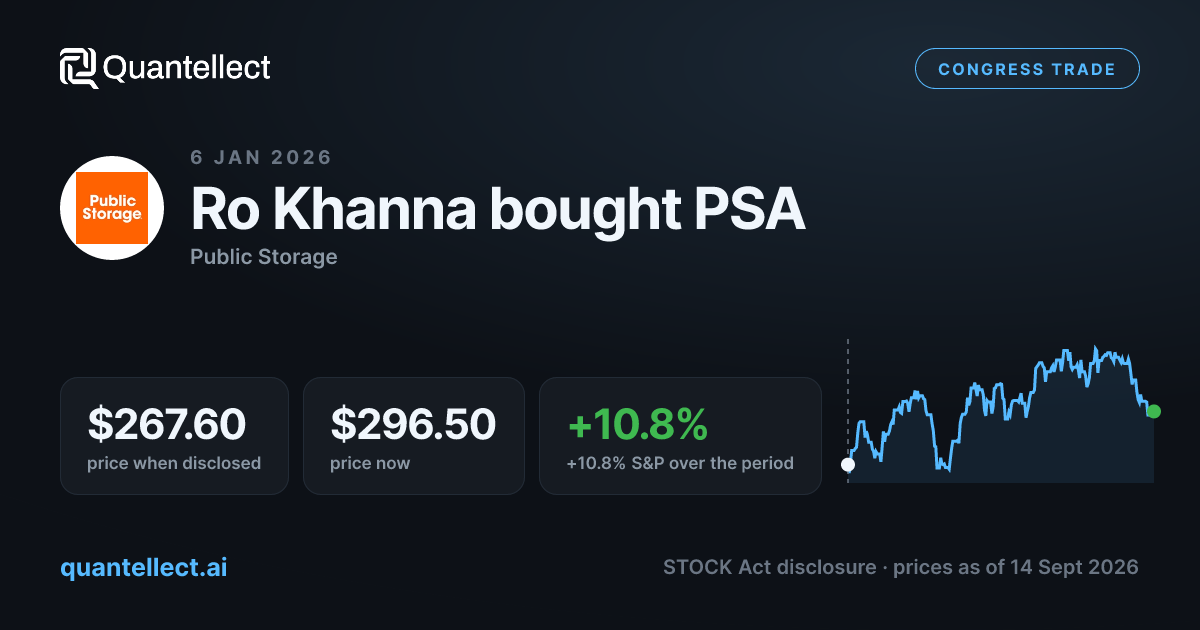Click the Public Storage company subtitle
Viewport: 1200px width, 630px height.
click(264, 257)
